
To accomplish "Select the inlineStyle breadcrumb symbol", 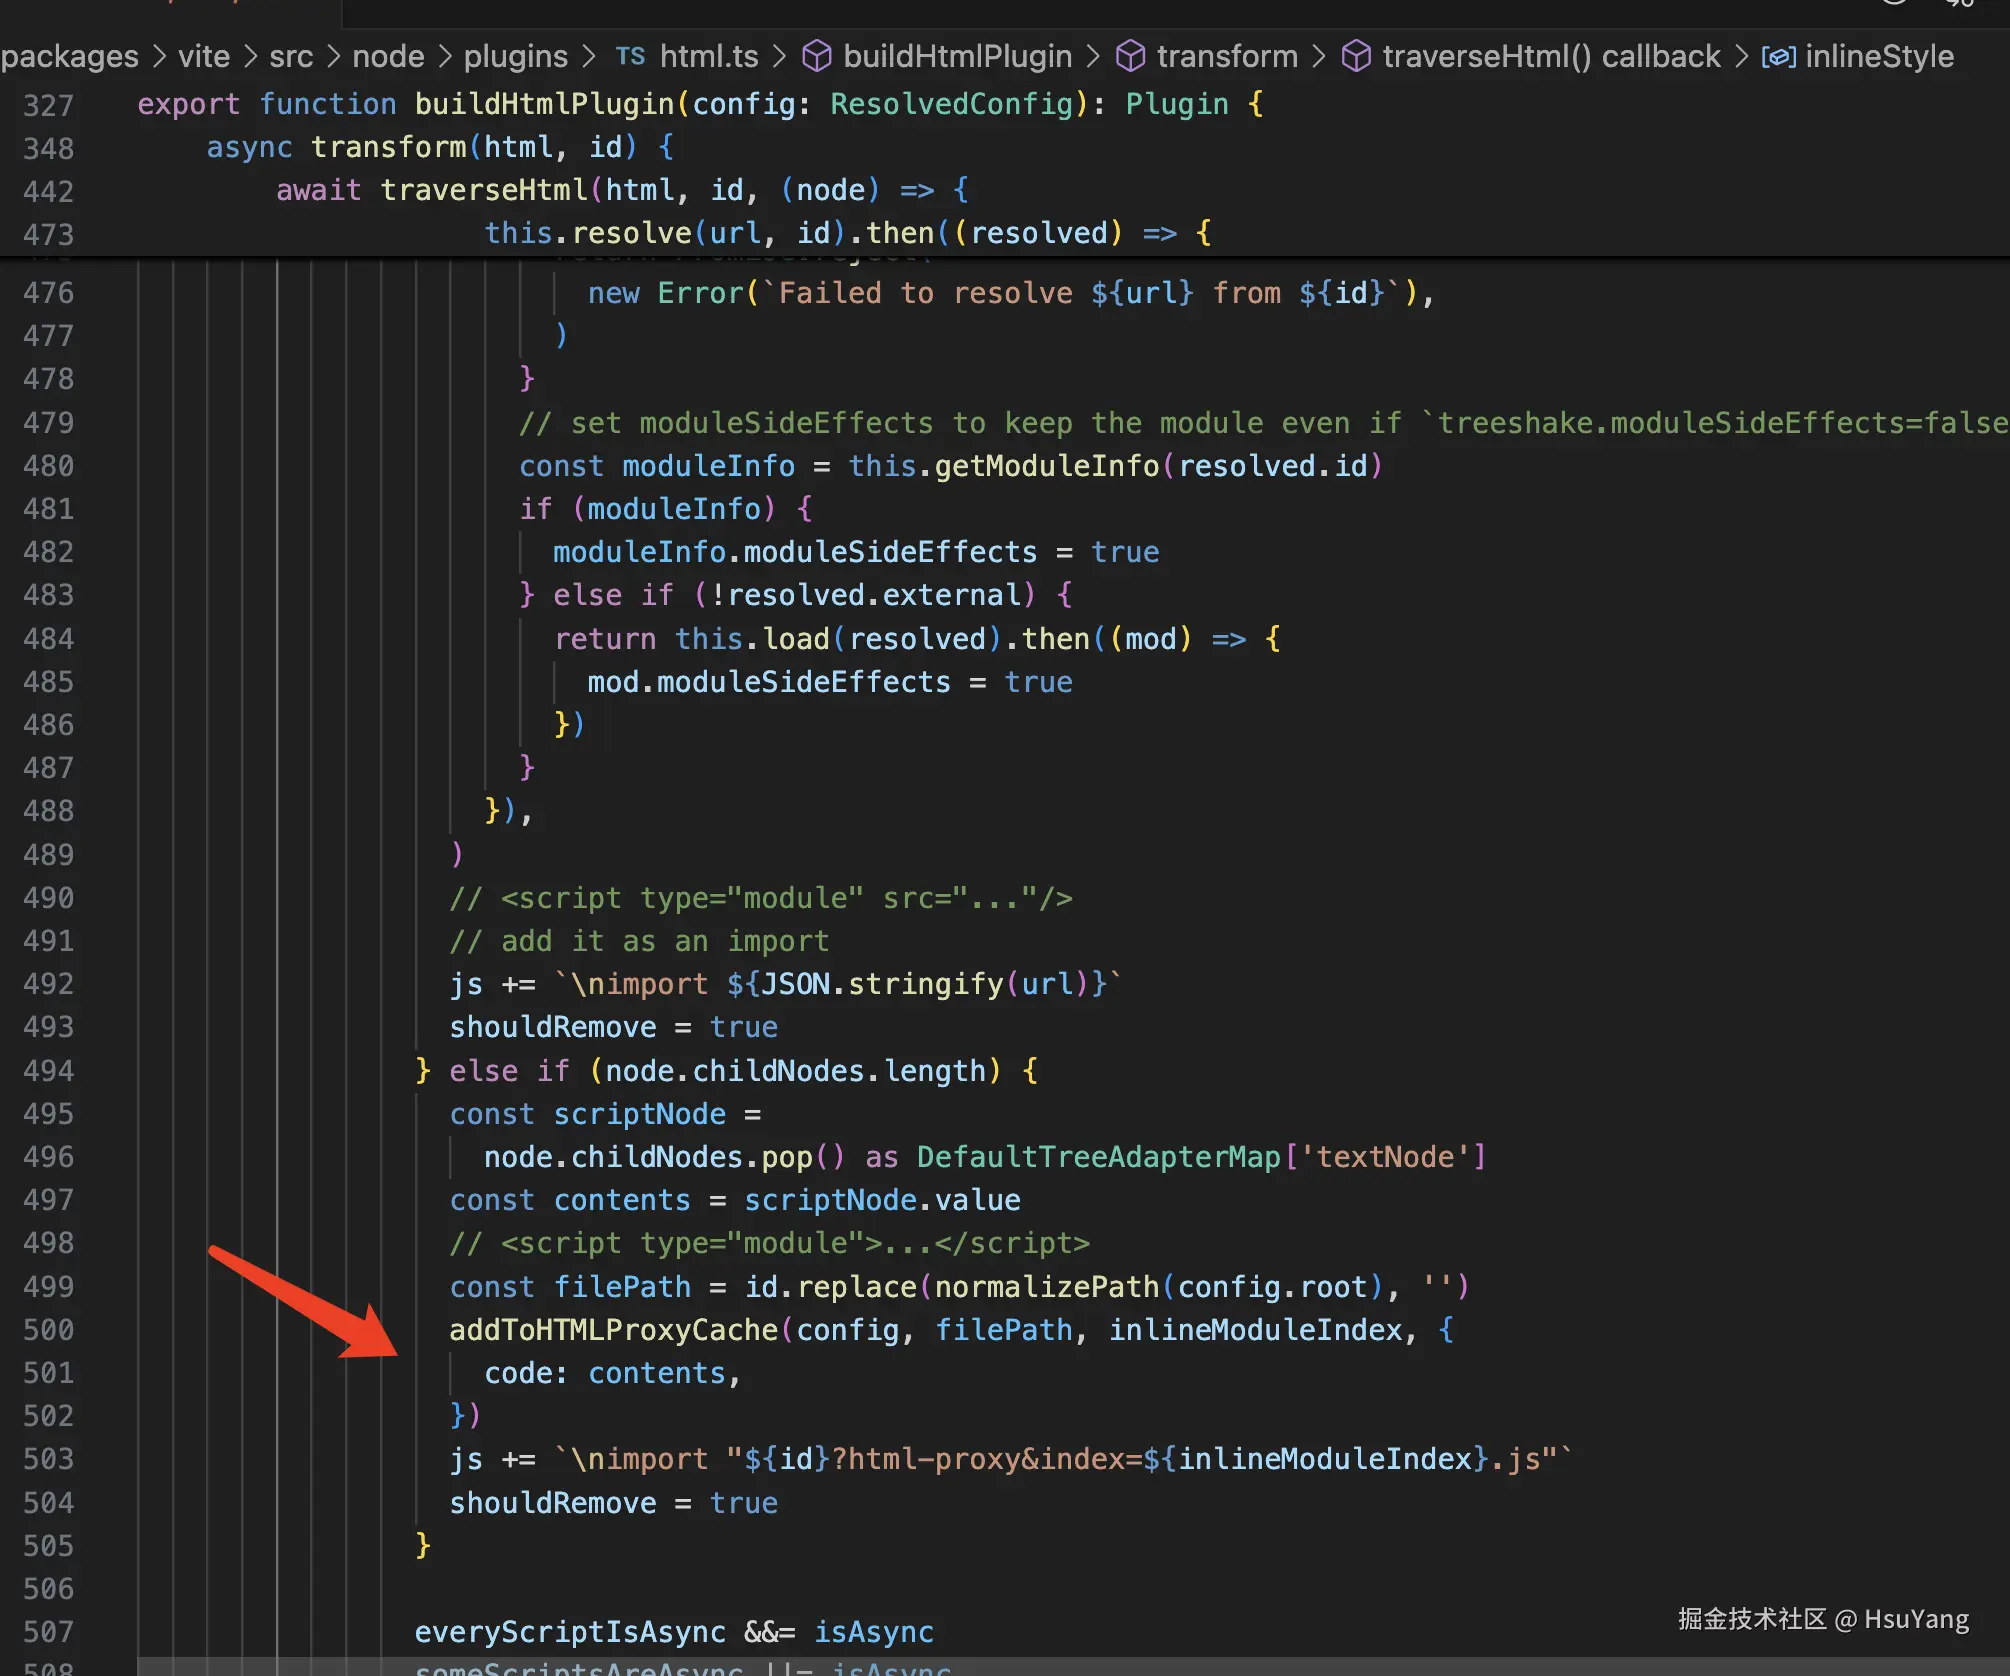I will [x=1879, y=57].
